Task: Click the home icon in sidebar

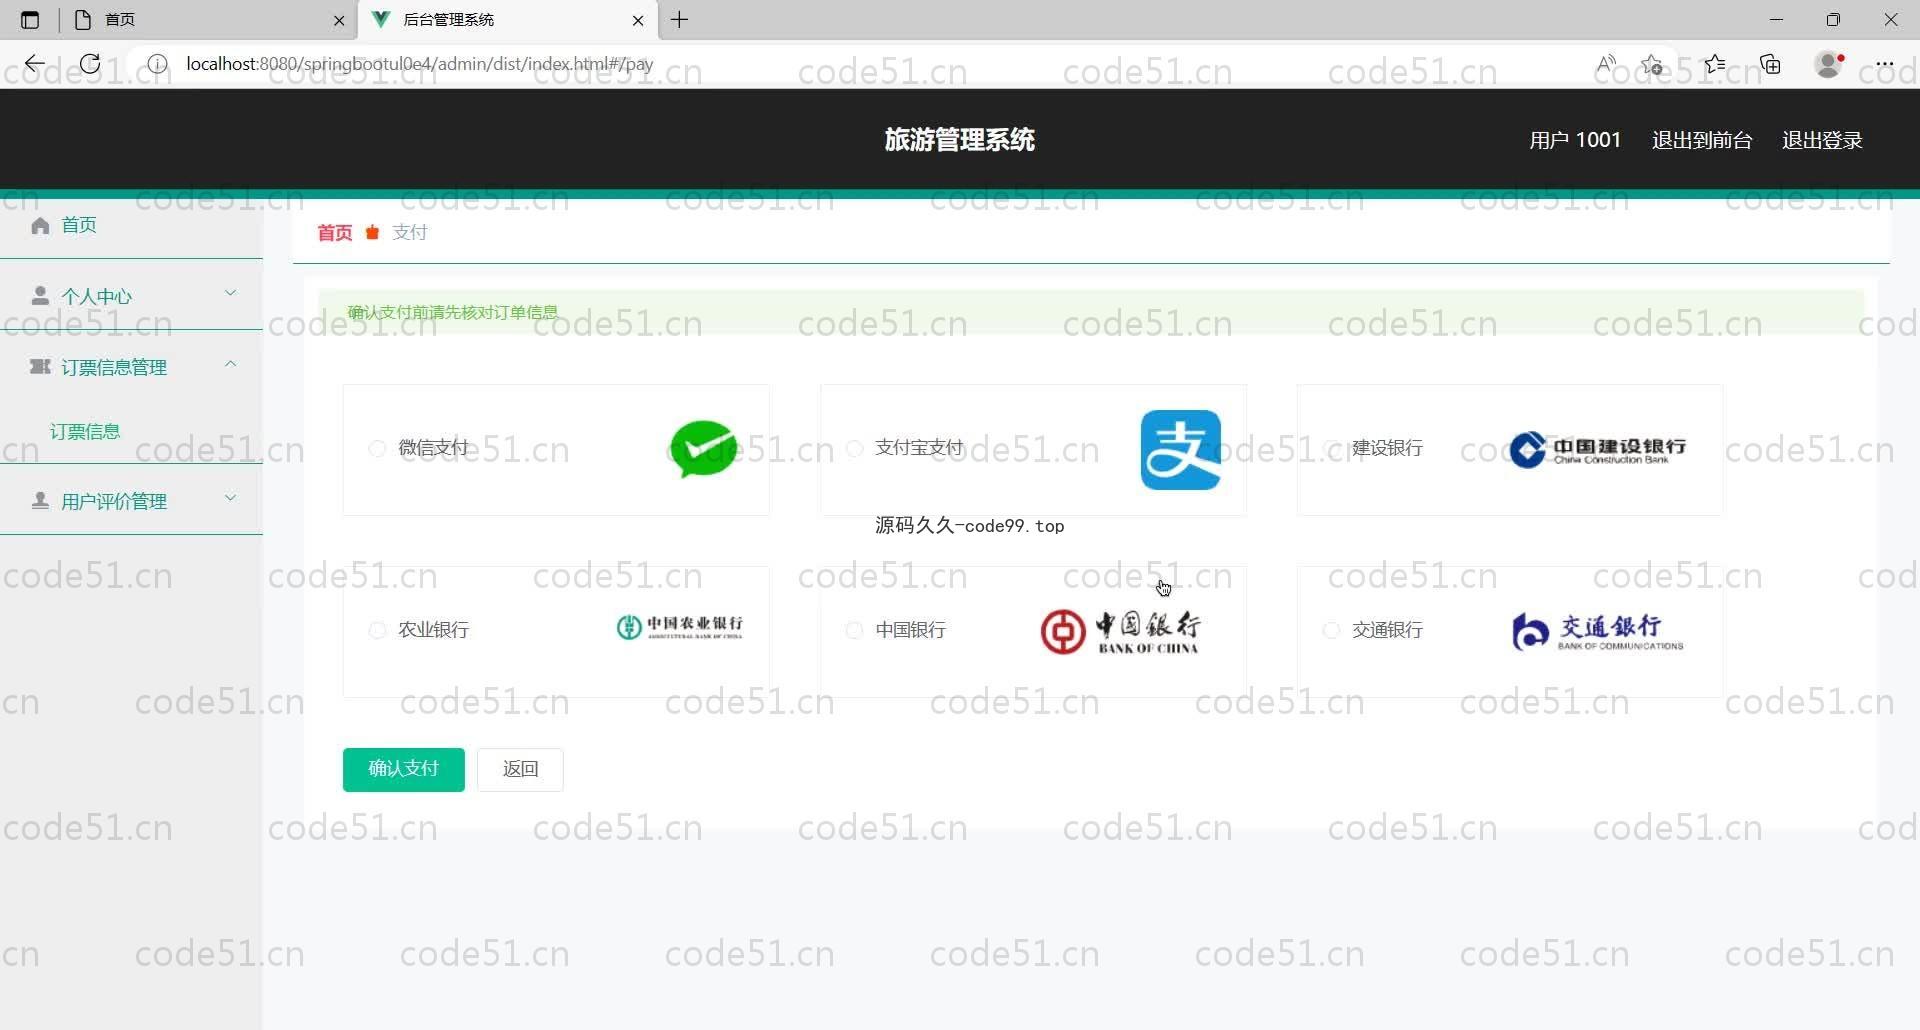Action: pyautogui.click(x=40, y=225)
